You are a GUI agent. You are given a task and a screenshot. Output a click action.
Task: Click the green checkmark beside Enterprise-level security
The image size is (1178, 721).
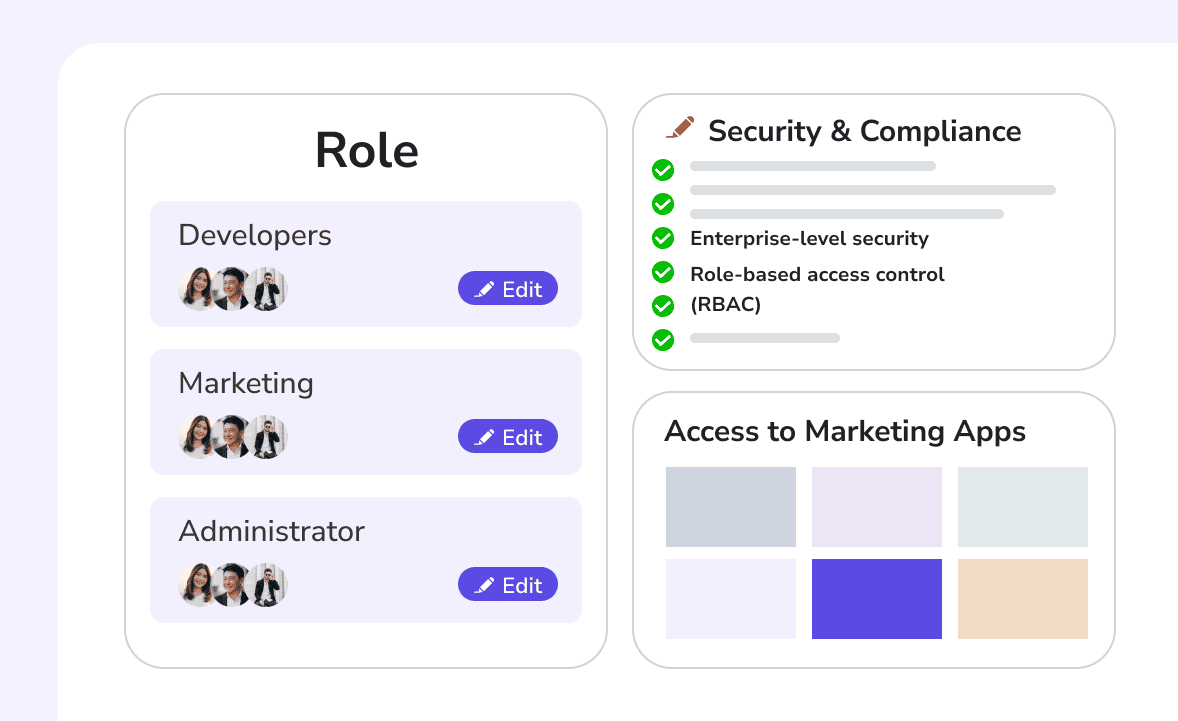point(662,238)
